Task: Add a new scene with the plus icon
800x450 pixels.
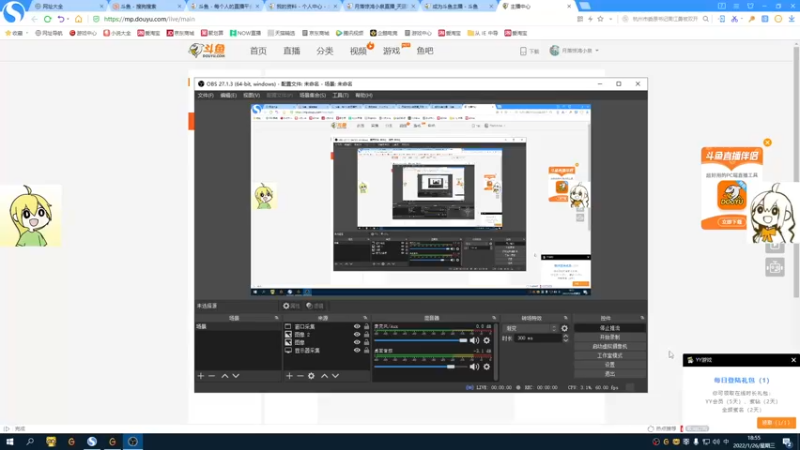Action: [x=201, y=376]
